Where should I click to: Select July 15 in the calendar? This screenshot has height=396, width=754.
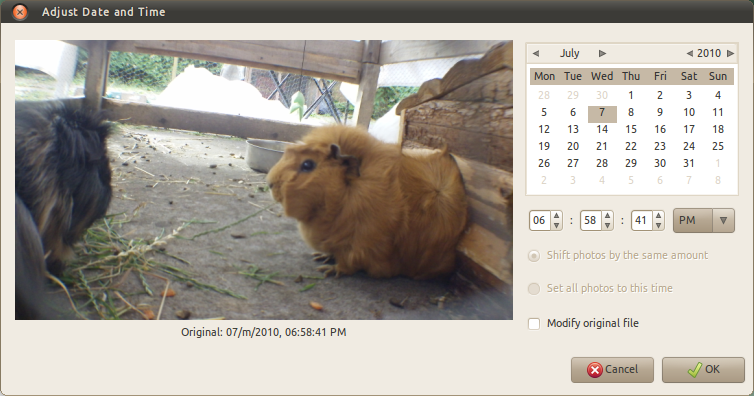[x=631, y=129]
